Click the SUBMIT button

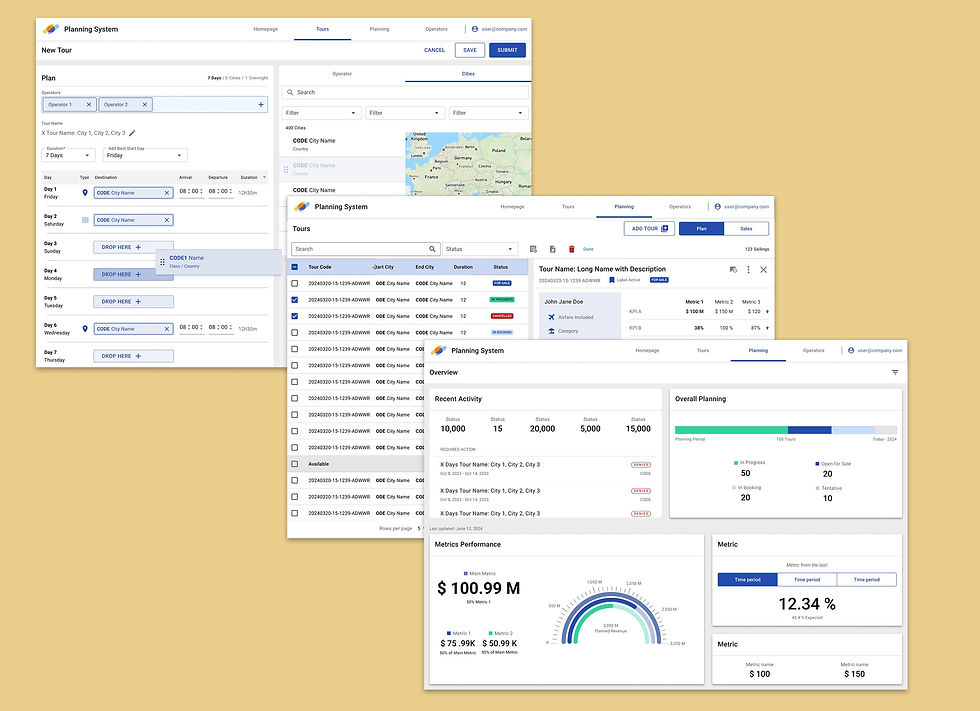click(507, 50)
